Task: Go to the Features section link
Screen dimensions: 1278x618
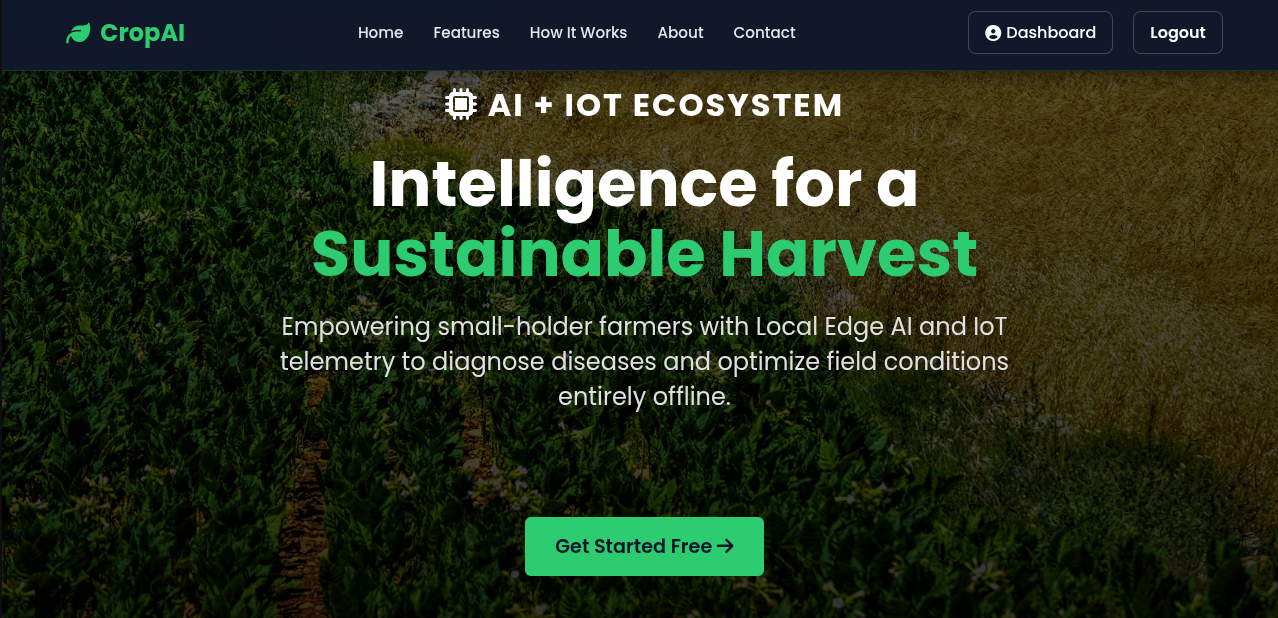Action: pyautogui.click(x=466, y=33)
